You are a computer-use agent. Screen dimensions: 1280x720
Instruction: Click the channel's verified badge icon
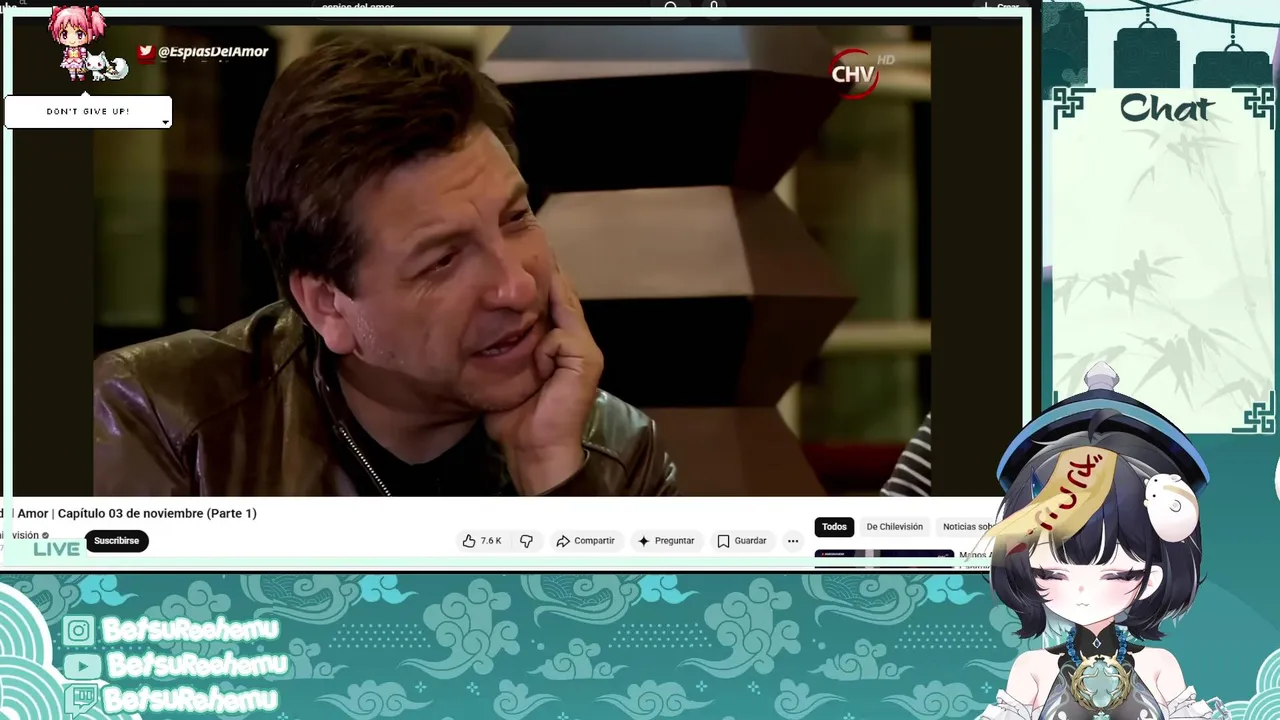45,536
